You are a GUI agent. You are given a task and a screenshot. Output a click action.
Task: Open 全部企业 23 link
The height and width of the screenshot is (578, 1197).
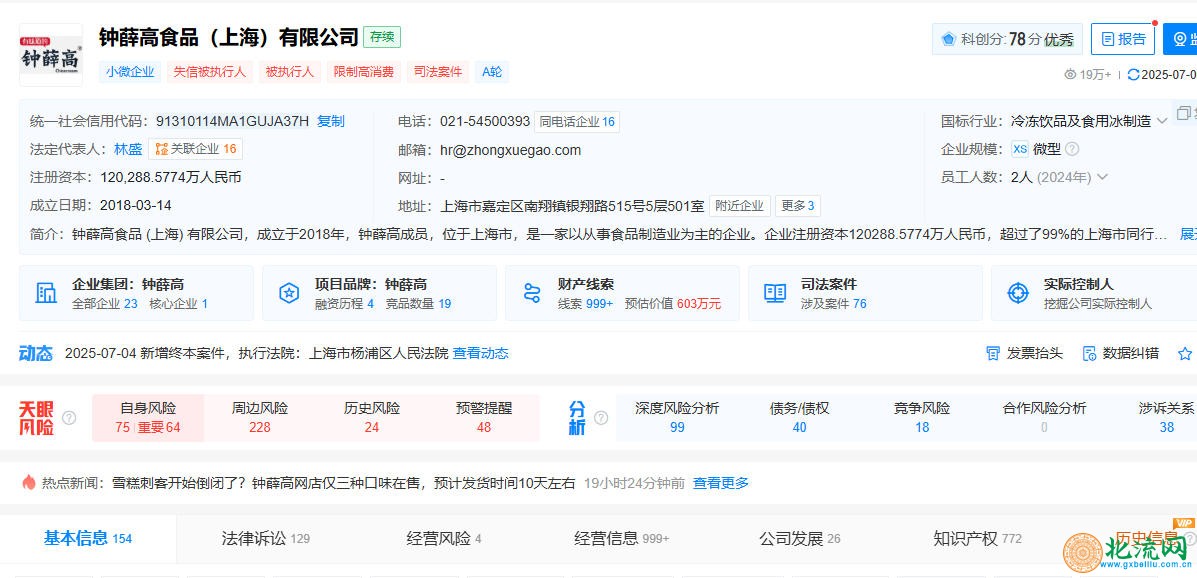pyautogui.click(x=105, y=303)
